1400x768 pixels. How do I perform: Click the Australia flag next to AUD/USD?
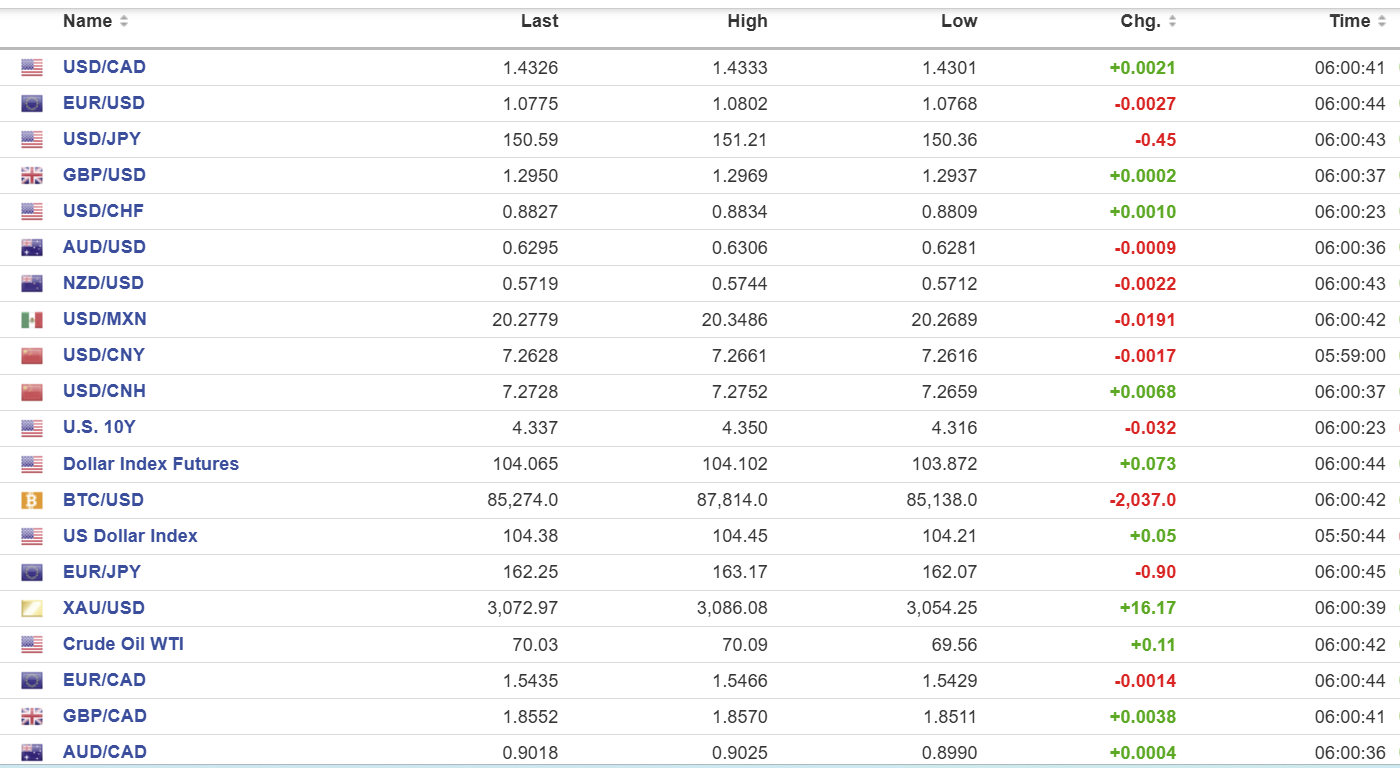(32, 248)
